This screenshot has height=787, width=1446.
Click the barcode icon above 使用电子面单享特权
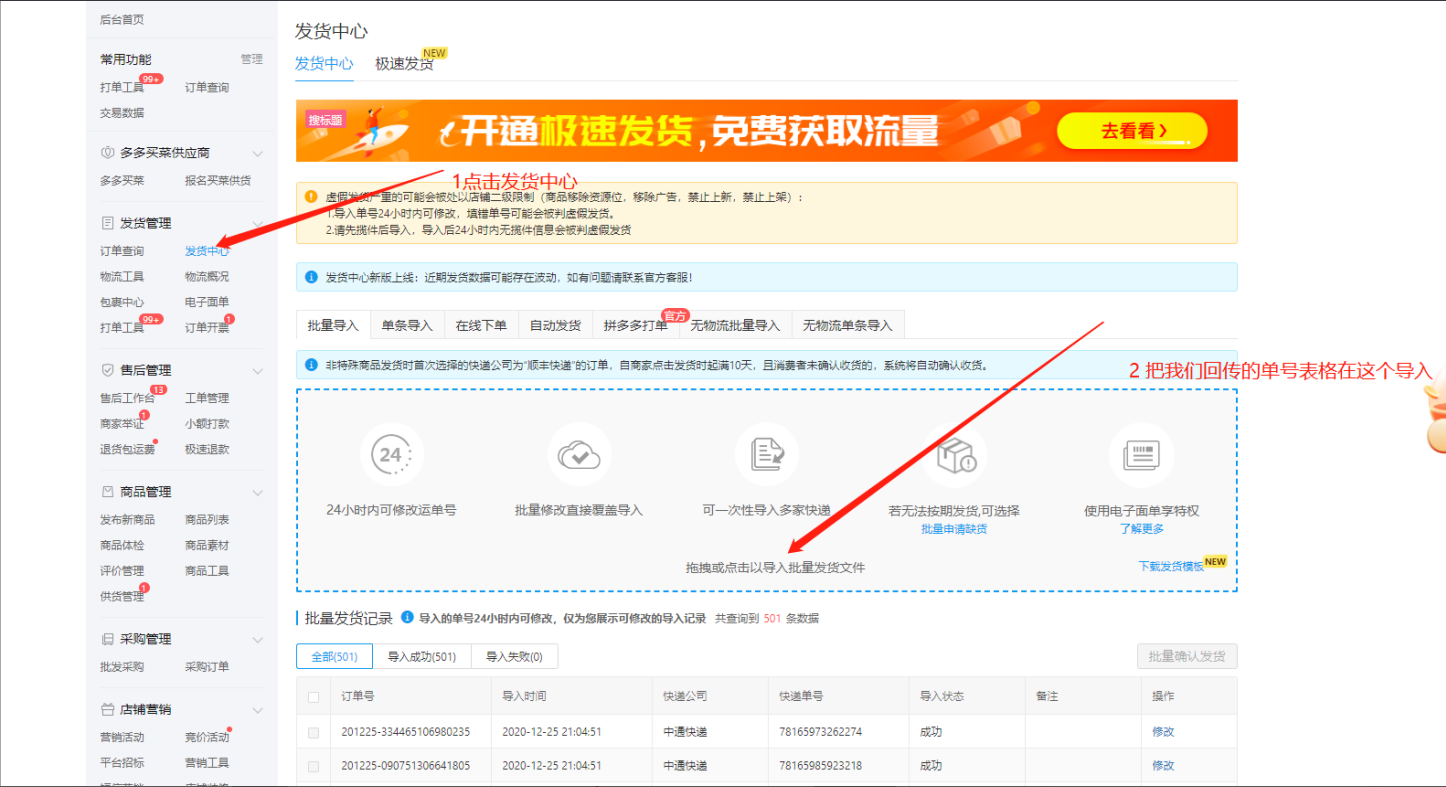(x=1141, y=456)
